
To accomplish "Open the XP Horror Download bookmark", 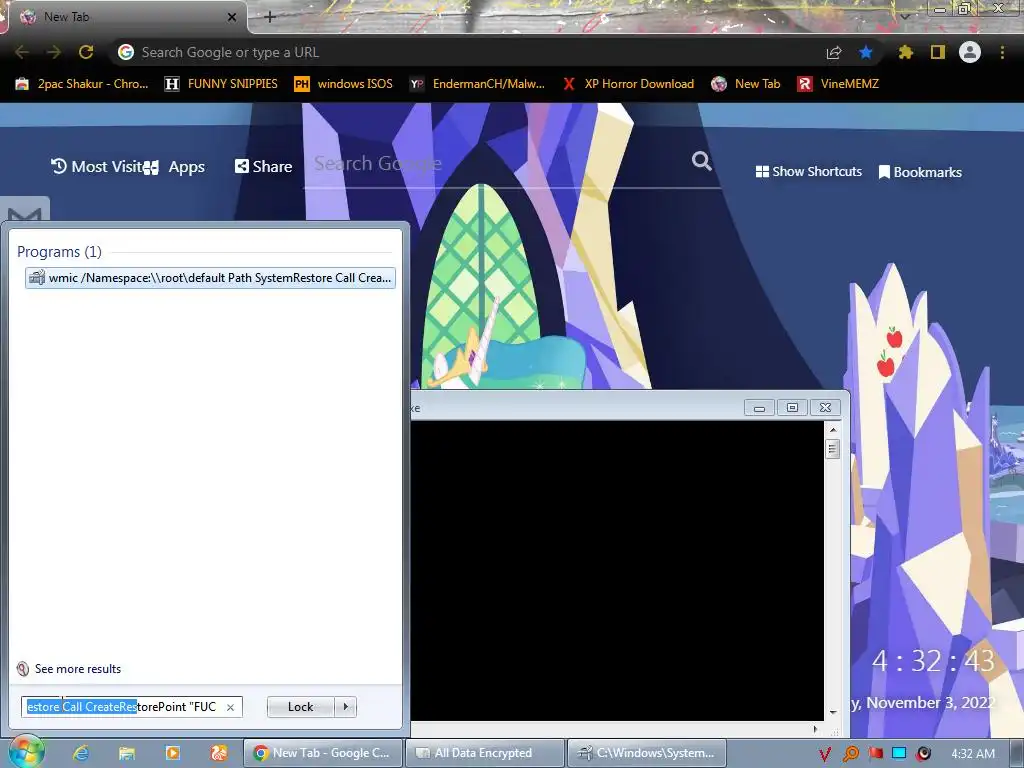I will coord(629,84).
